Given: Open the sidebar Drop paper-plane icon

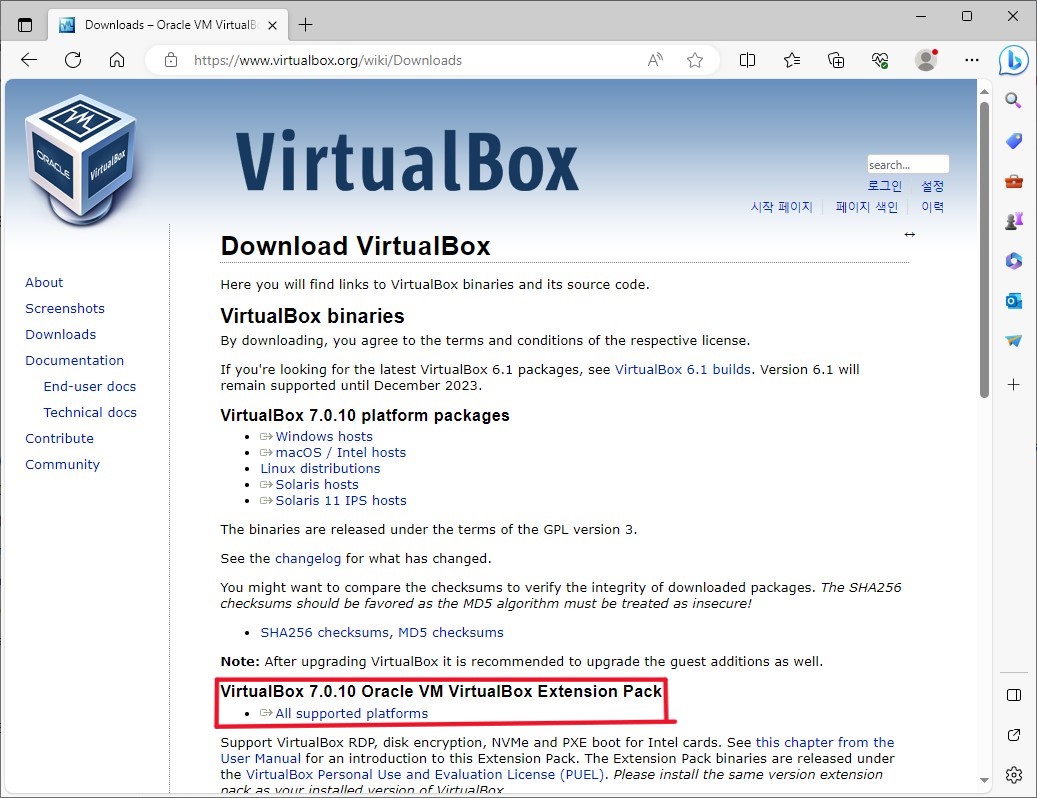Looking at the screenshot, I should pos(1013,340).
